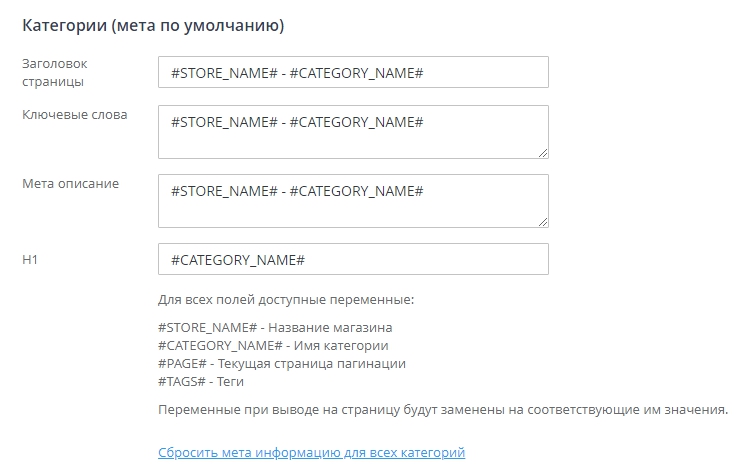Click the #PAGE# - Текущая страница пагинации line

coord(282,363)
